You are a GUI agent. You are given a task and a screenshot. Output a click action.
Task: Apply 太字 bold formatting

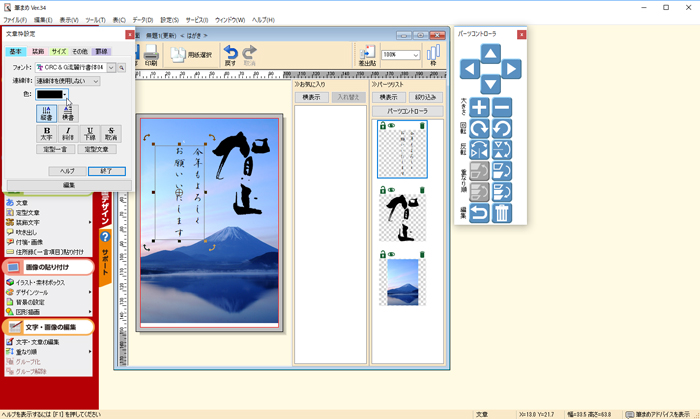click(x=46, y=133)
